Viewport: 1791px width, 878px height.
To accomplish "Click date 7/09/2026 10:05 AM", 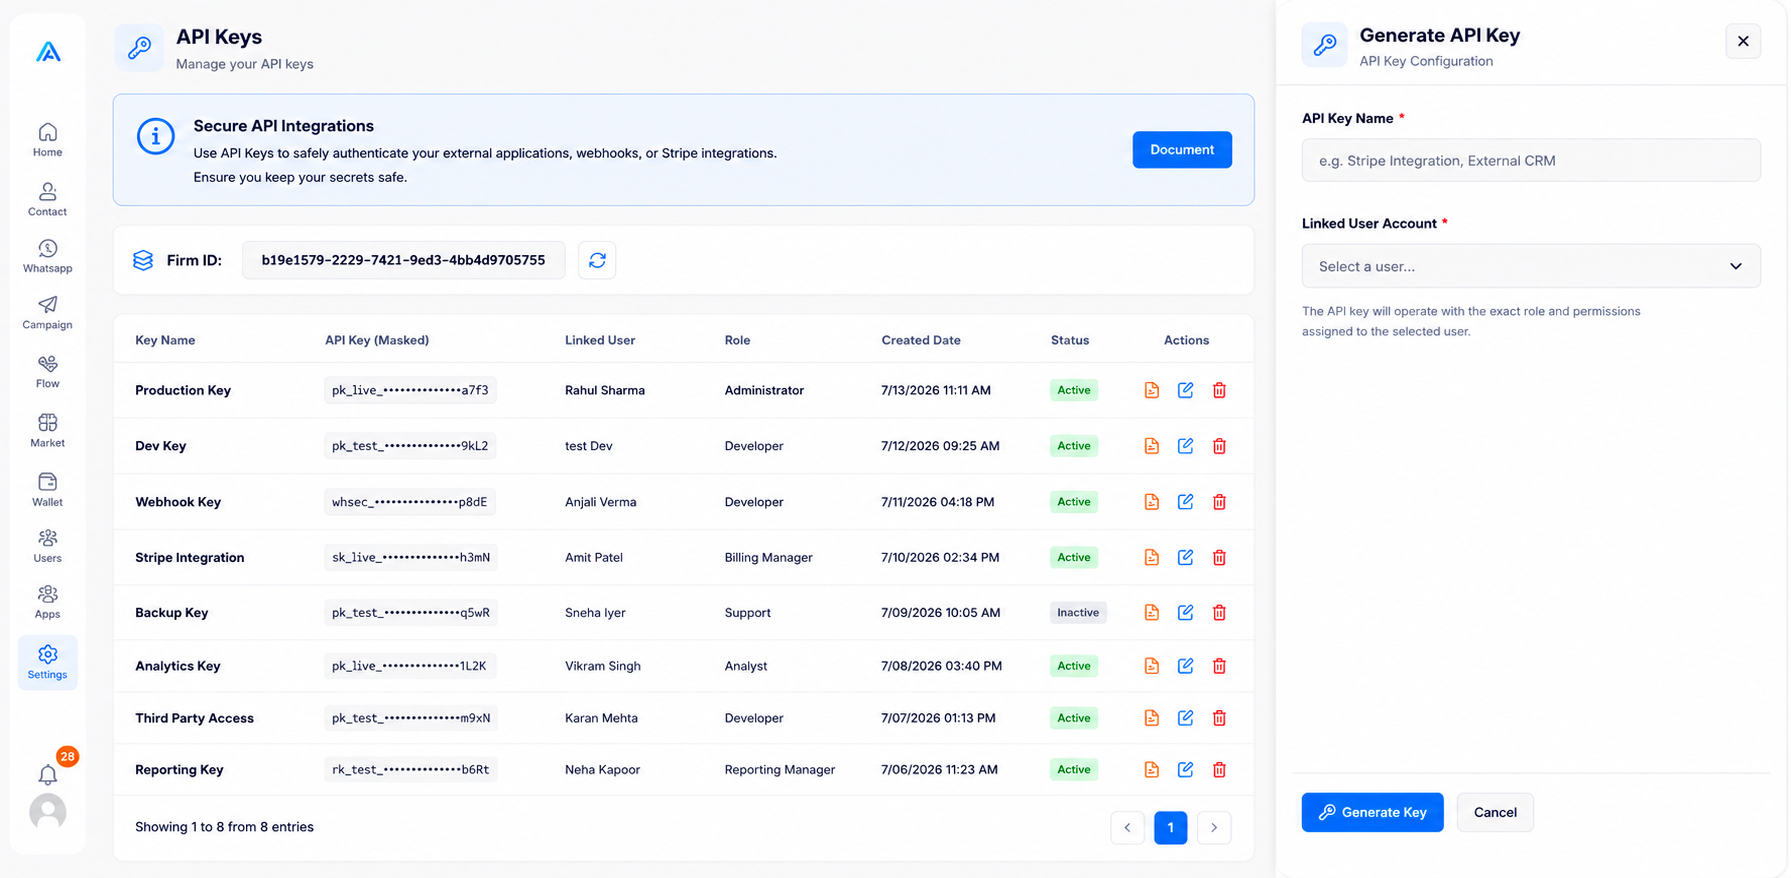I will (x=940, y=612).
